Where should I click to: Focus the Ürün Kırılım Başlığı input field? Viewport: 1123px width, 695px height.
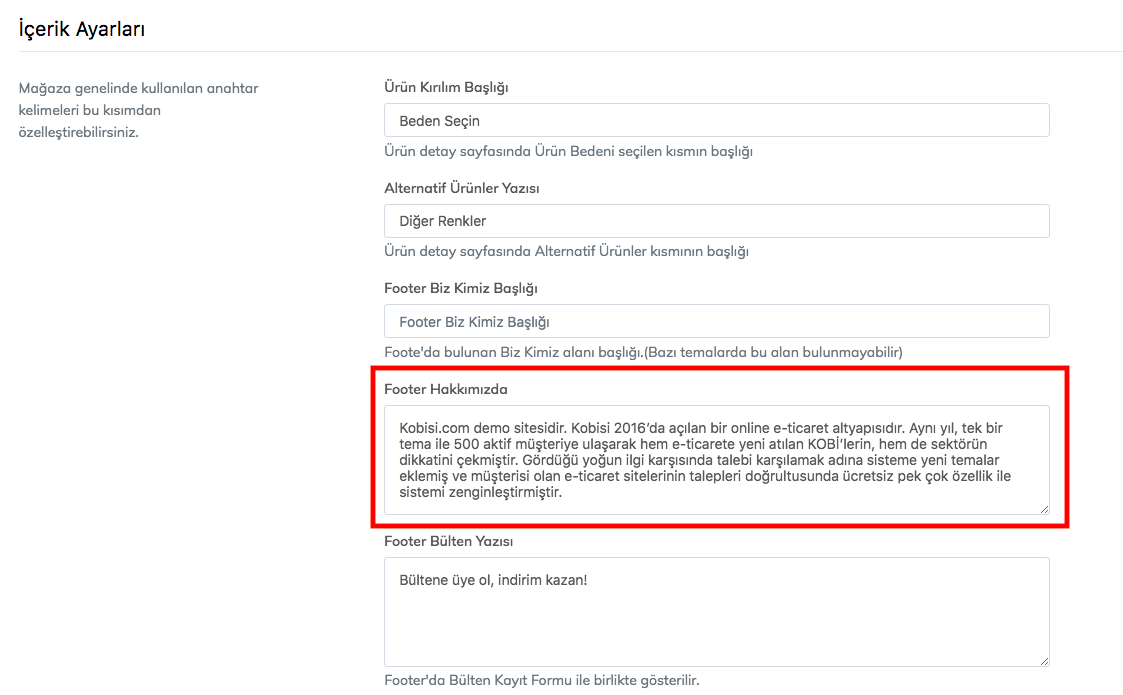[716, 120]
